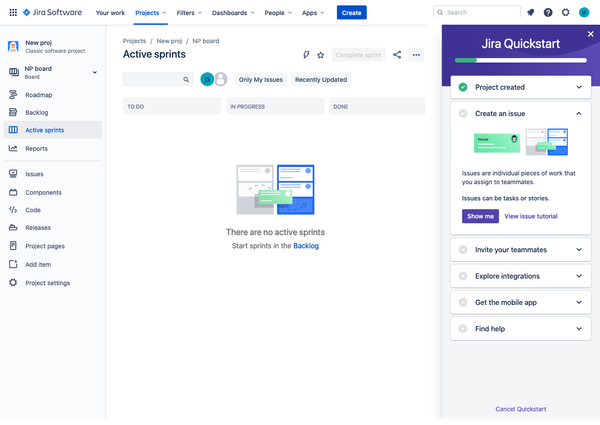This screenshot has height=425, width=600.
Task: Click the Add item icon
Action: [13, 264]
